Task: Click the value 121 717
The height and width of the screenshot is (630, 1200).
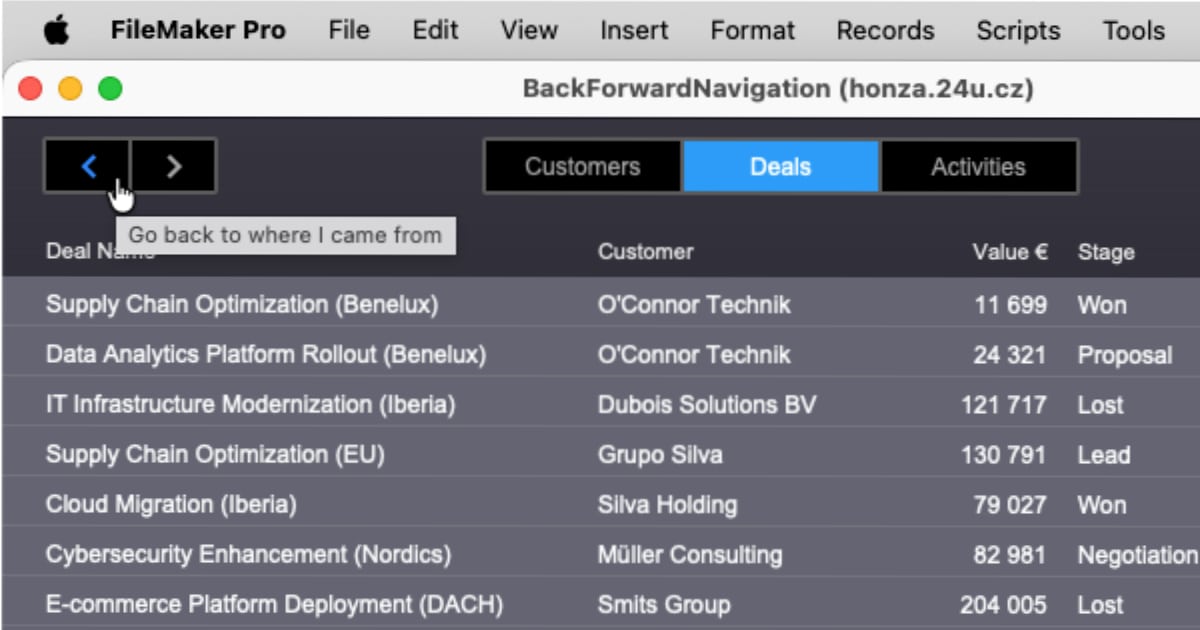Action: pyautogui.click(x=1004, y=405)
